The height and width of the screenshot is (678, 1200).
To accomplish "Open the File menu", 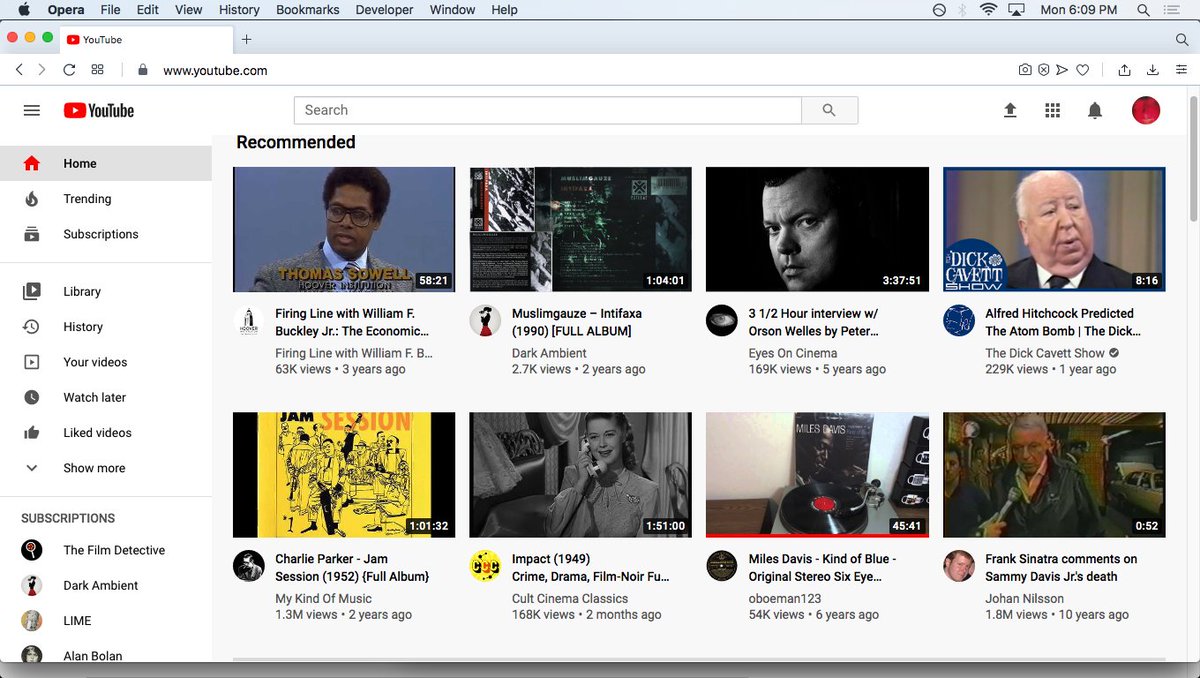I will click(110, 10).
